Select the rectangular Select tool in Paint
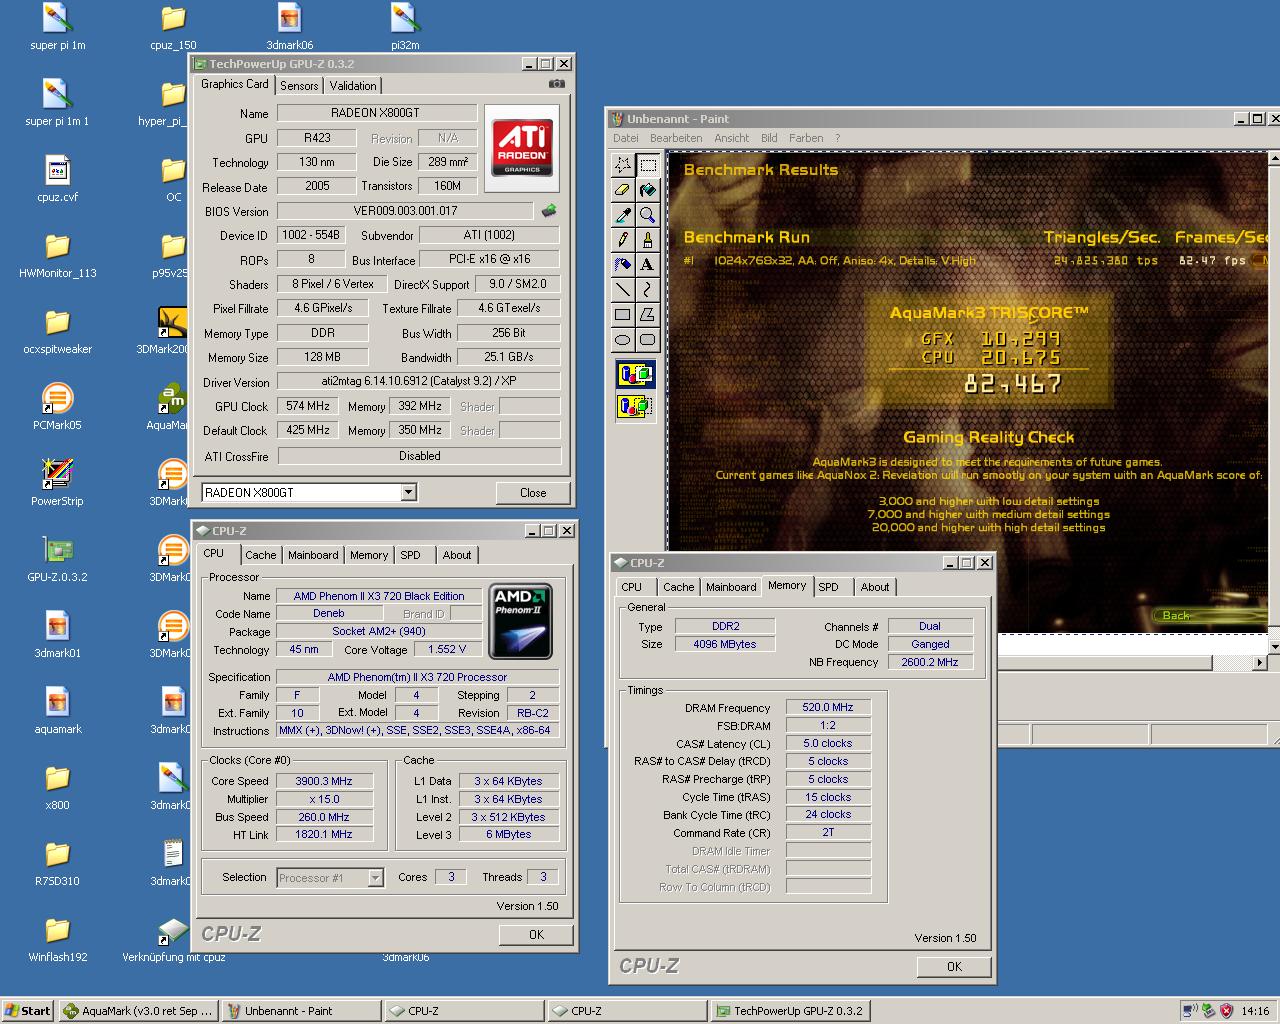 647,165
